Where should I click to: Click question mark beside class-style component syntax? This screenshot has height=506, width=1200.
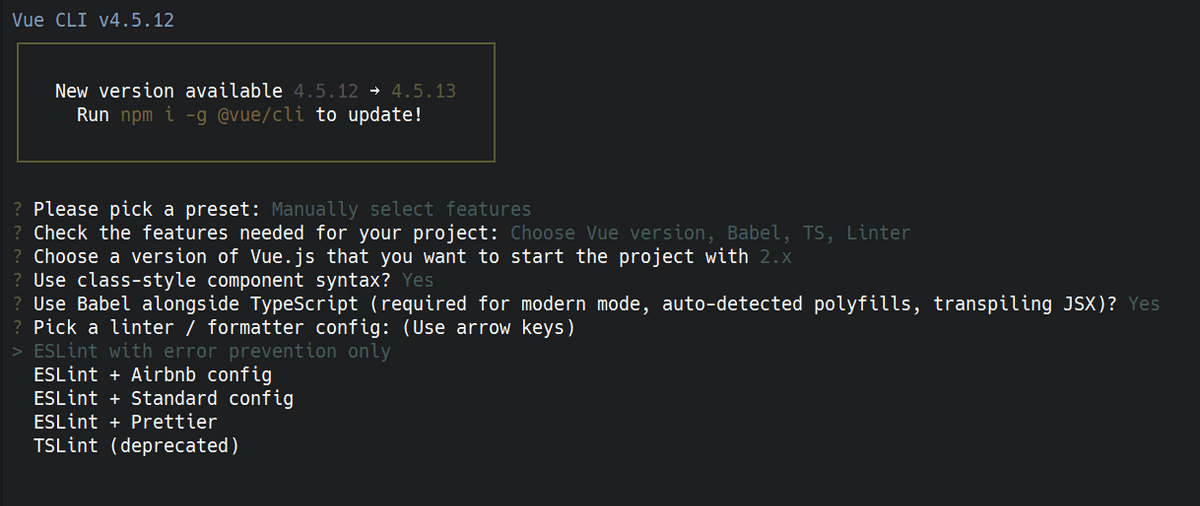click(17, 280)
